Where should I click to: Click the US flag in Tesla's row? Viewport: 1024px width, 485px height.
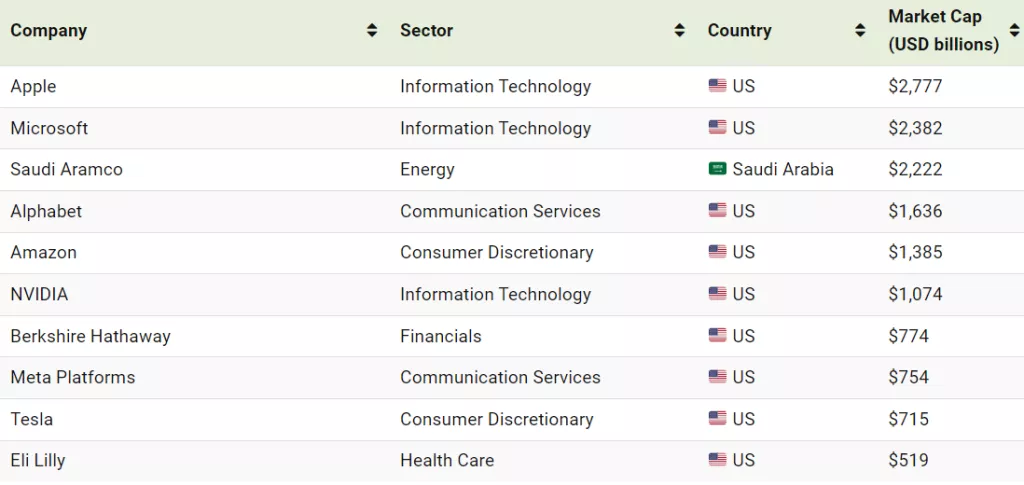coord(717,419)
